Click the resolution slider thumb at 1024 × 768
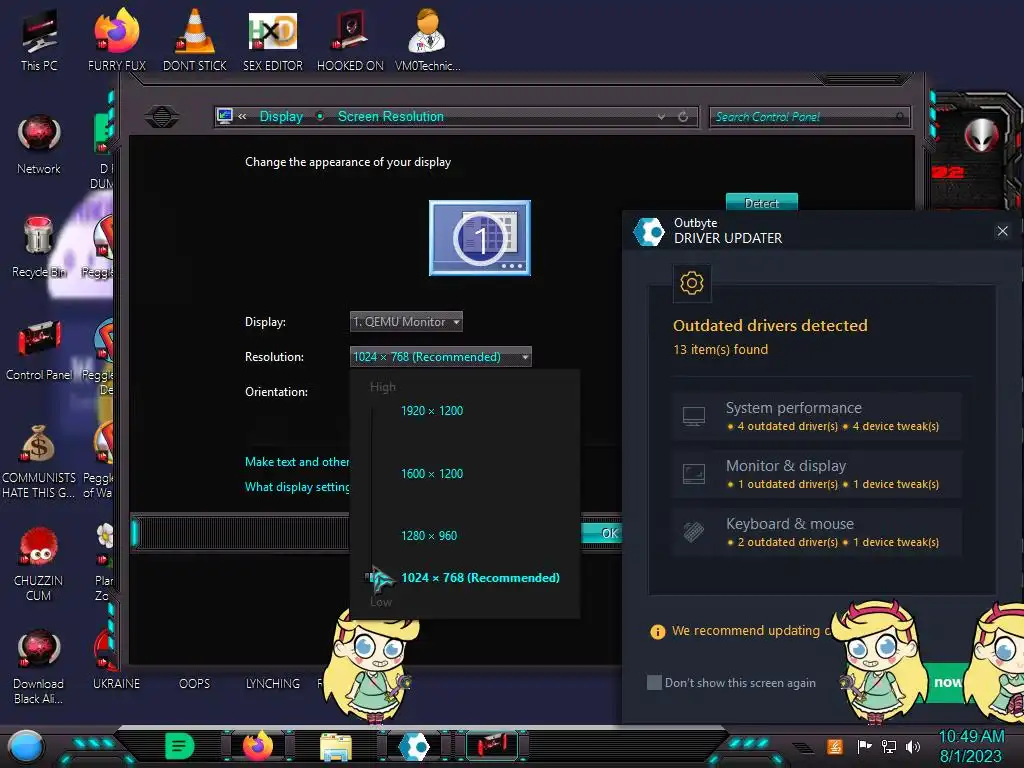 coord(373,577)
